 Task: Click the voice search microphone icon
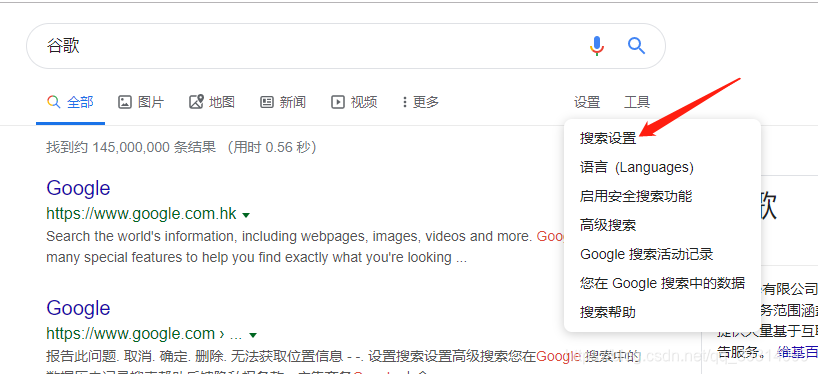point(597,46)
